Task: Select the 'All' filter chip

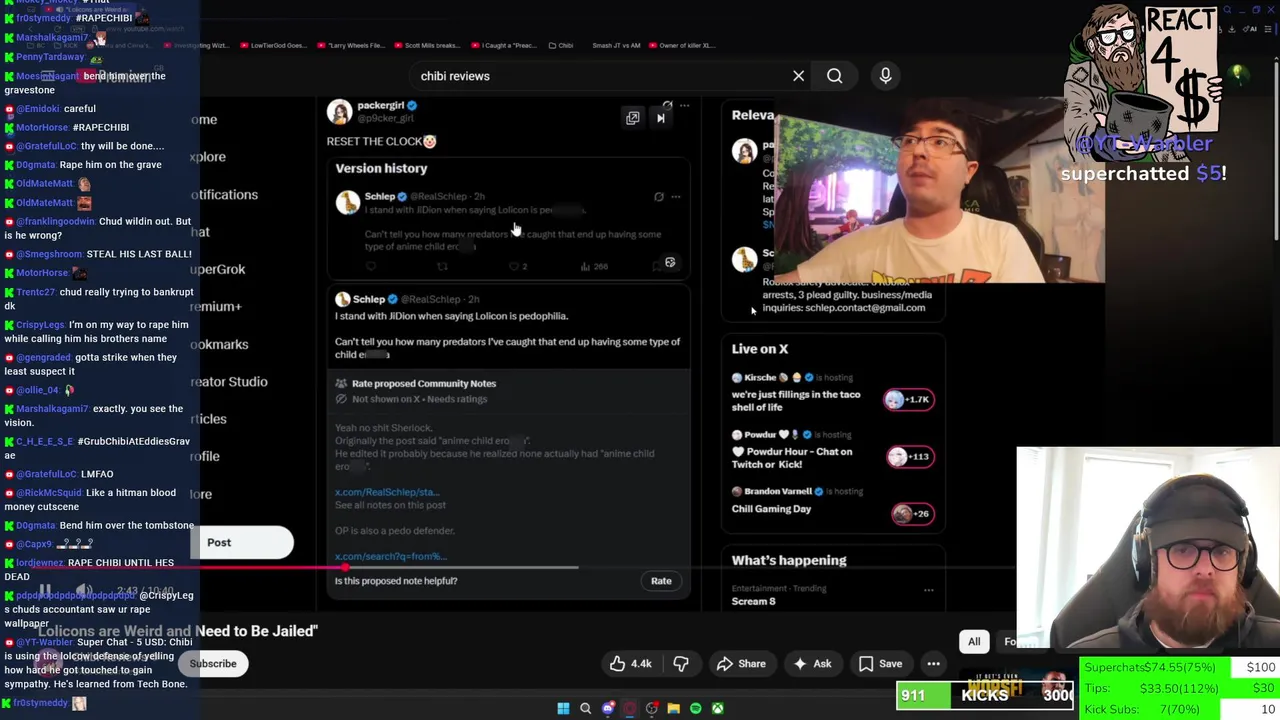Action: point(974,642)
